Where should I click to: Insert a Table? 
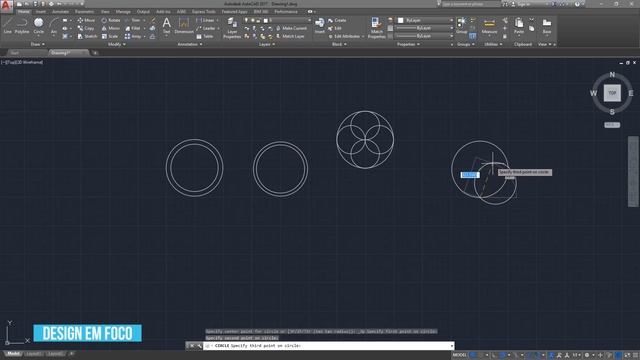tap(205, 36)
